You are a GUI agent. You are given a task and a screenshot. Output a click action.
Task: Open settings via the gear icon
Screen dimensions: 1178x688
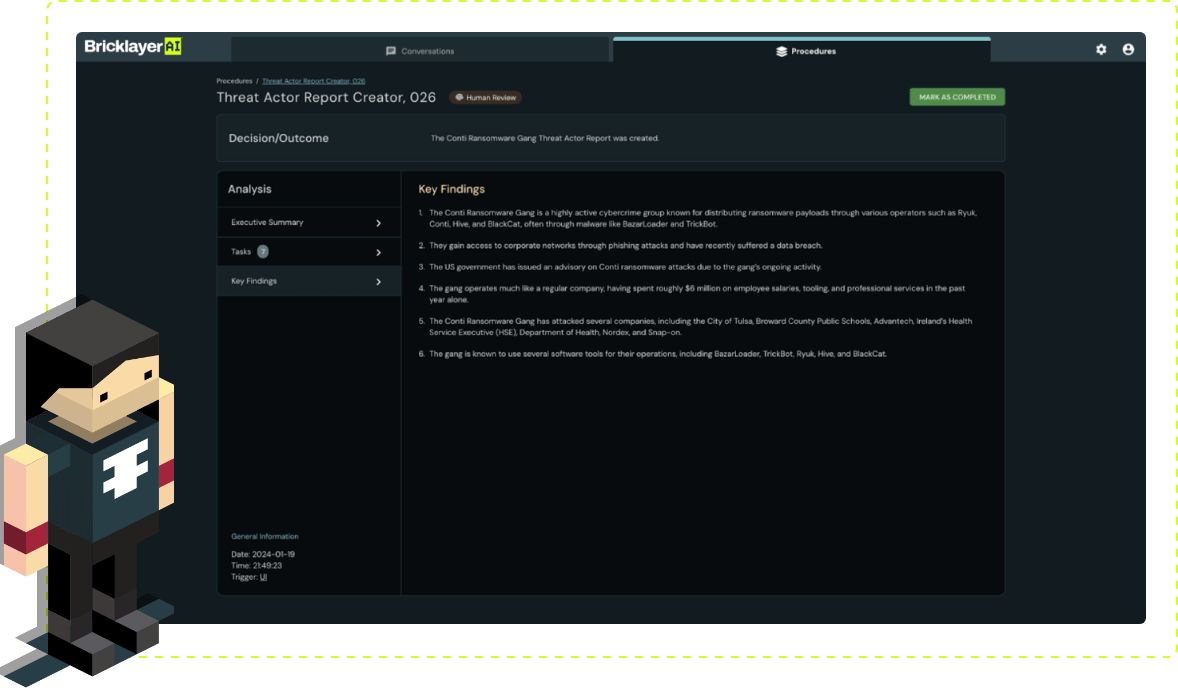click(x=1101, y=48)
